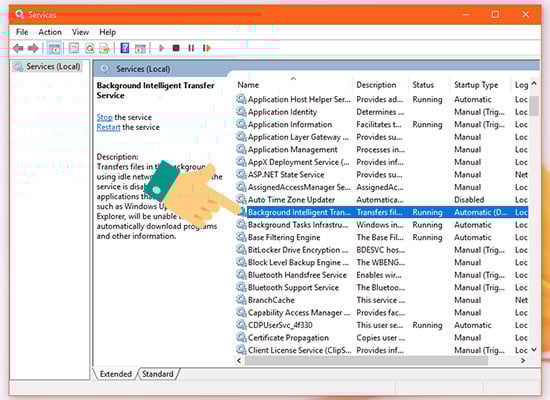
Task: Click the Start Service play icon
Action: coord(161,48)
